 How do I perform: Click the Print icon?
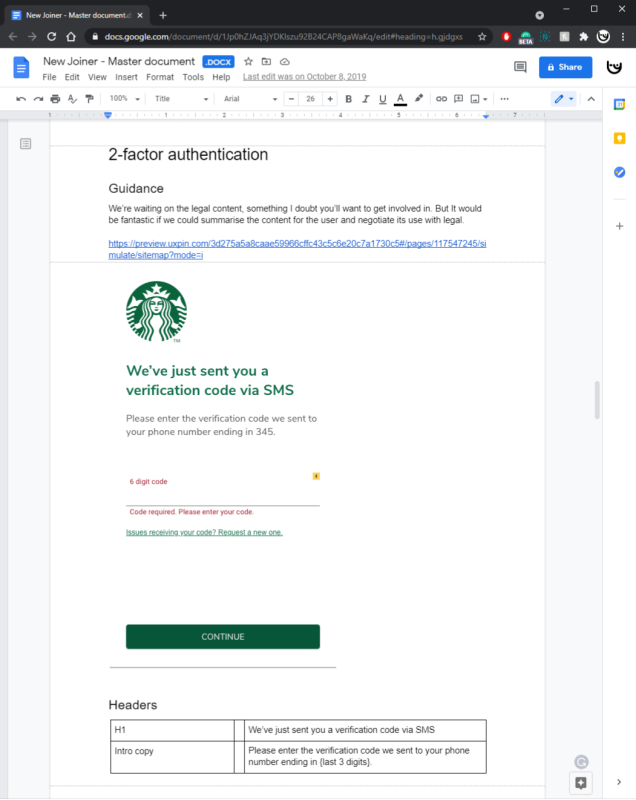pyautogui.click(x=55, y=99)
